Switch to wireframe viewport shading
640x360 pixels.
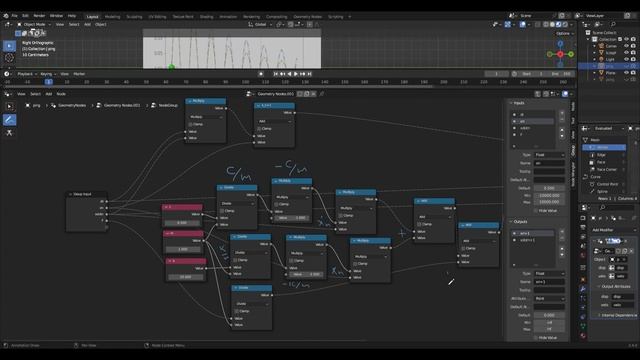pyautogui.click(x=546, y=24)
